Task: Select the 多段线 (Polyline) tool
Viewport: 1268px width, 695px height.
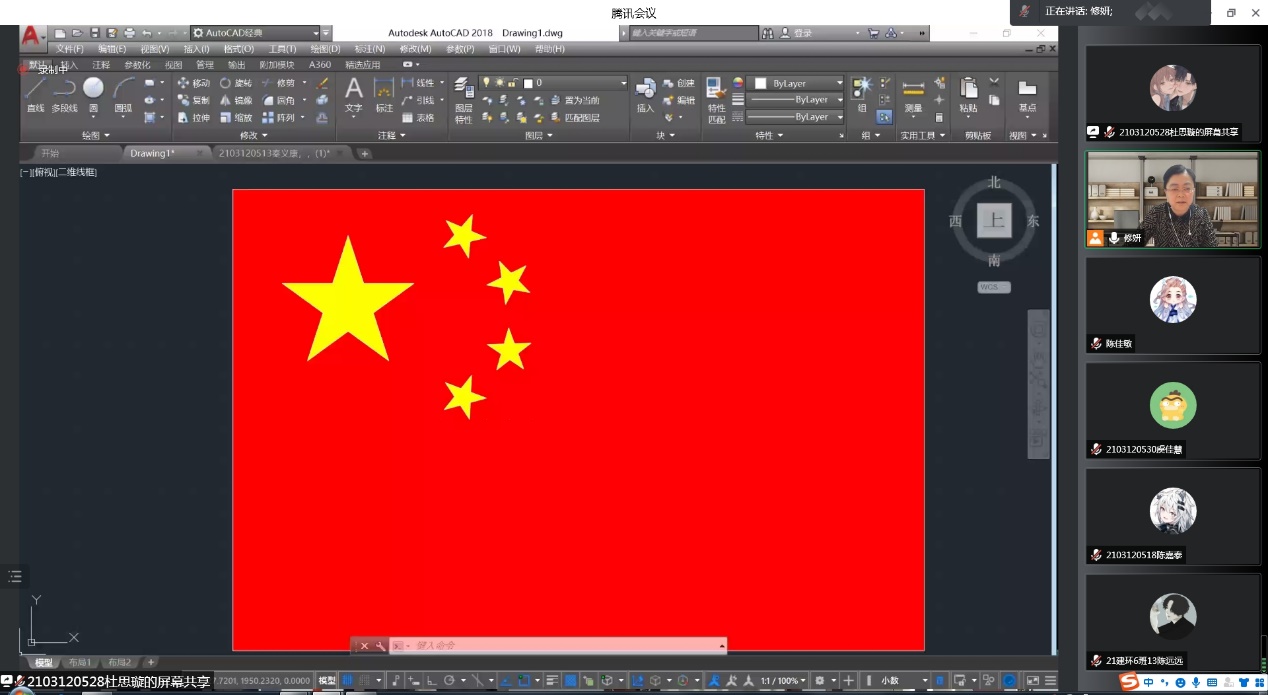Action: (x=64, y=93)
